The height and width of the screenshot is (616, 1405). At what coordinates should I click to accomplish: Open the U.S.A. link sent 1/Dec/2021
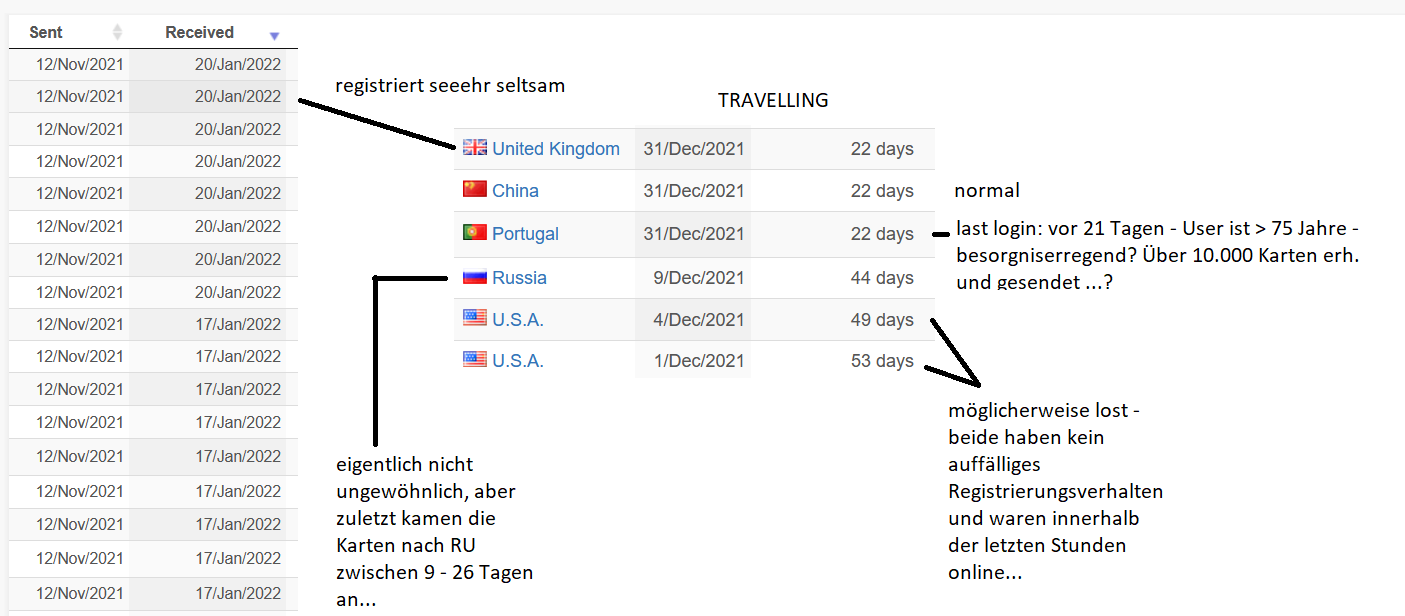517,361
